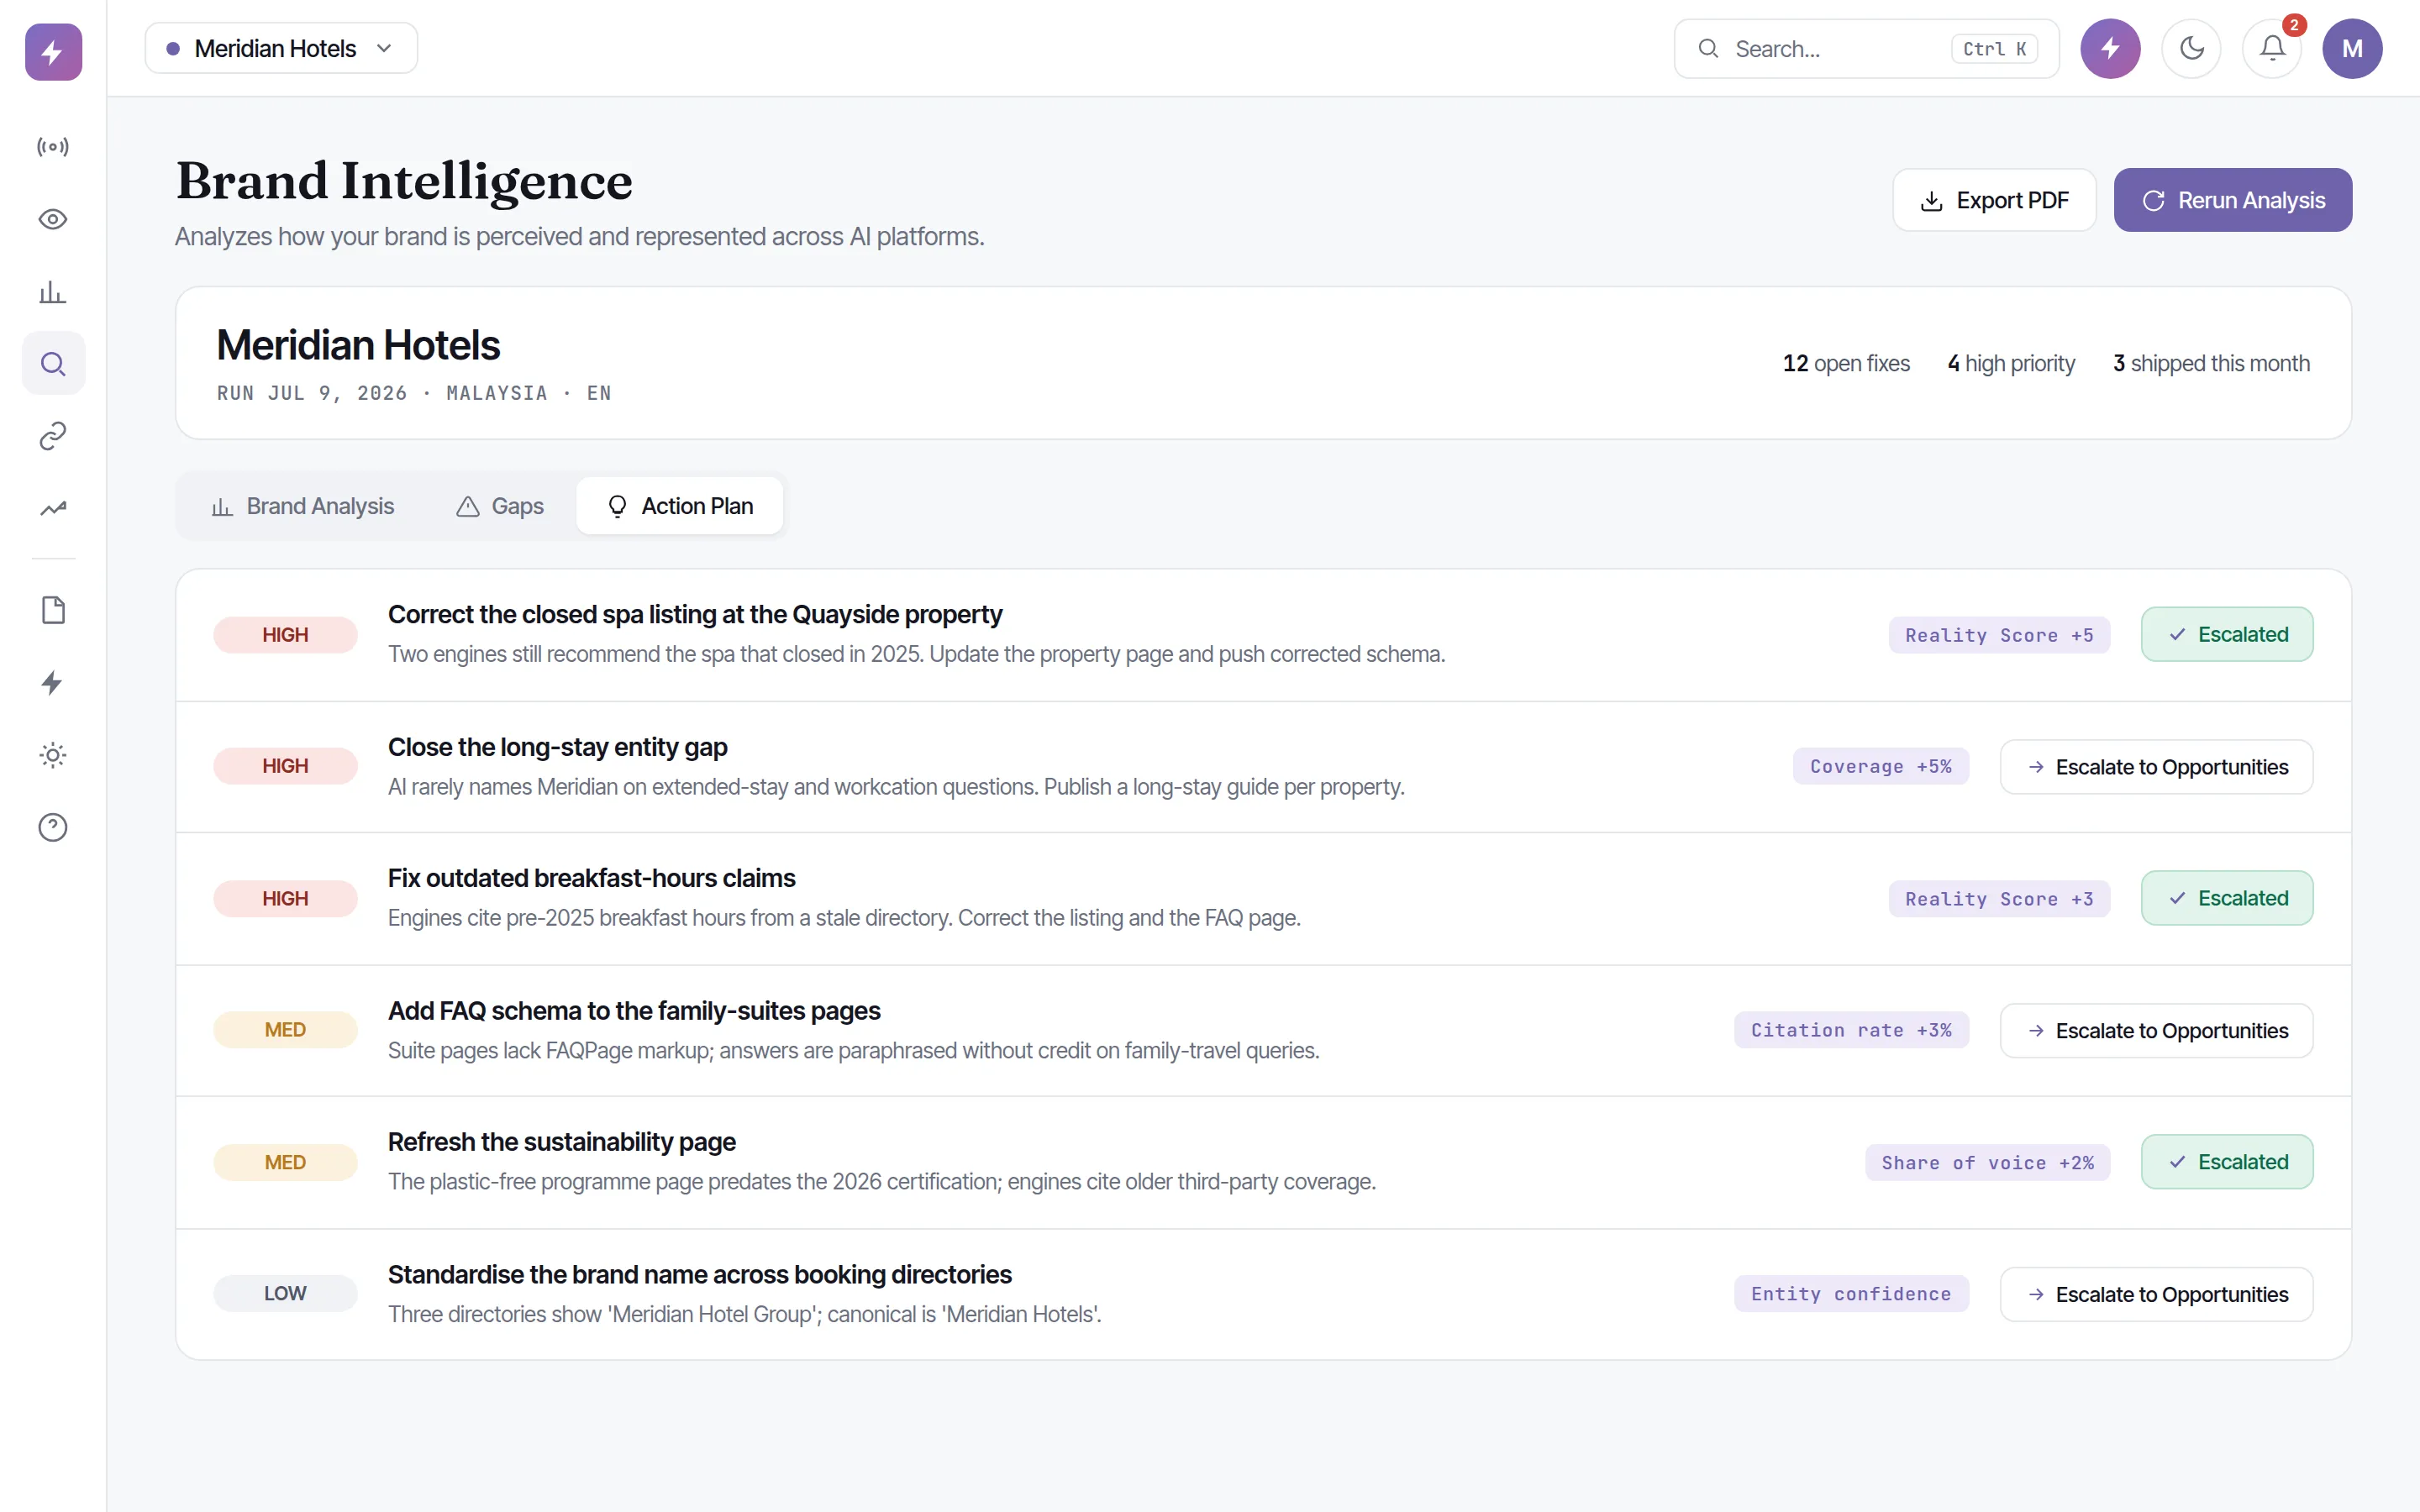Viewport: 2420px width, 1512px height.
Task: Toggle Escalated on the Quayside spa fix
Action: pos(2227,634)
